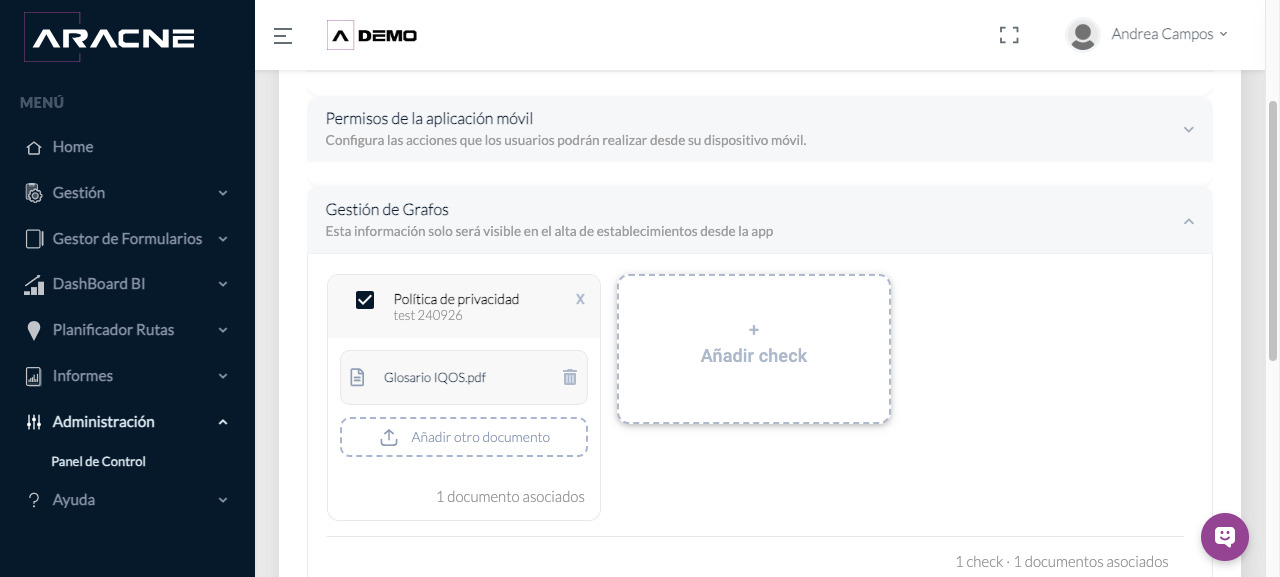
Task: Click the document icon beside Glosario IQOS.pdf
Action: (357, 377)
